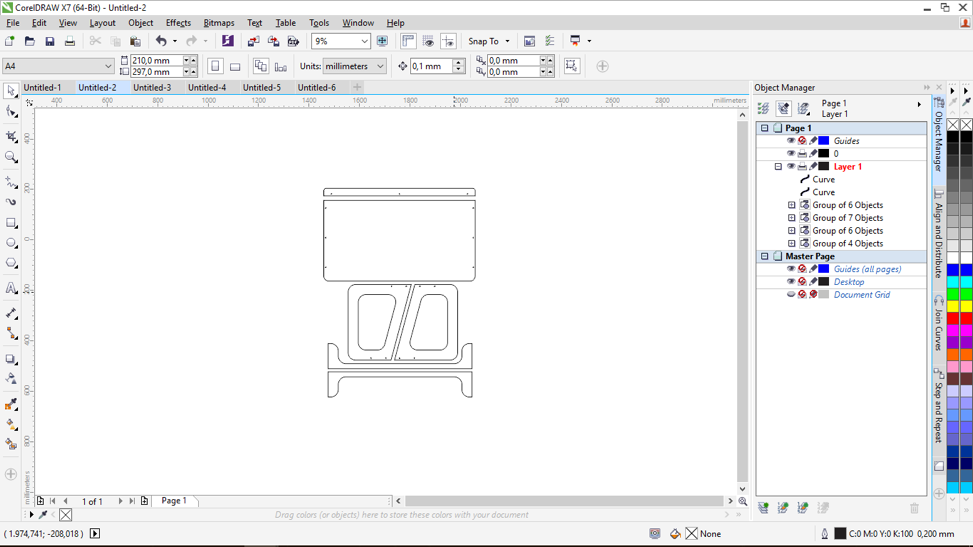This screenshot has height=547, width=973.
Task: Select the Rectangle tool
Action: coord(11,223)
